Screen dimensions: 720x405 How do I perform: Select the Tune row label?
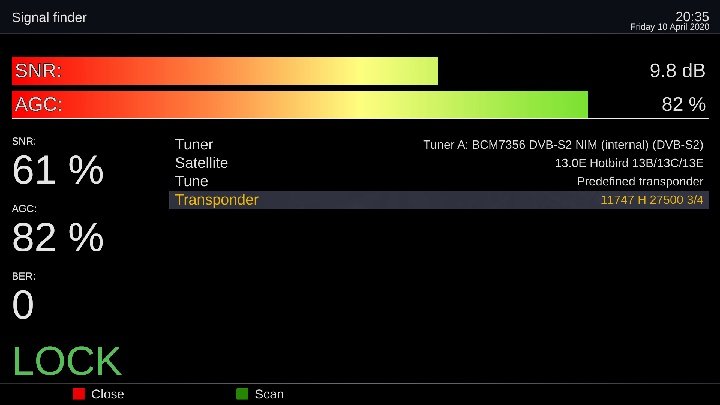pos(191,181)
